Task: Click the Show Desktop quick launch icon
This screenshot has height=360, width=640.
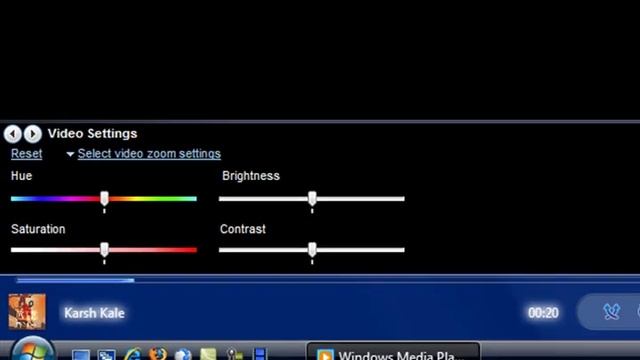Action: [81, 354]
